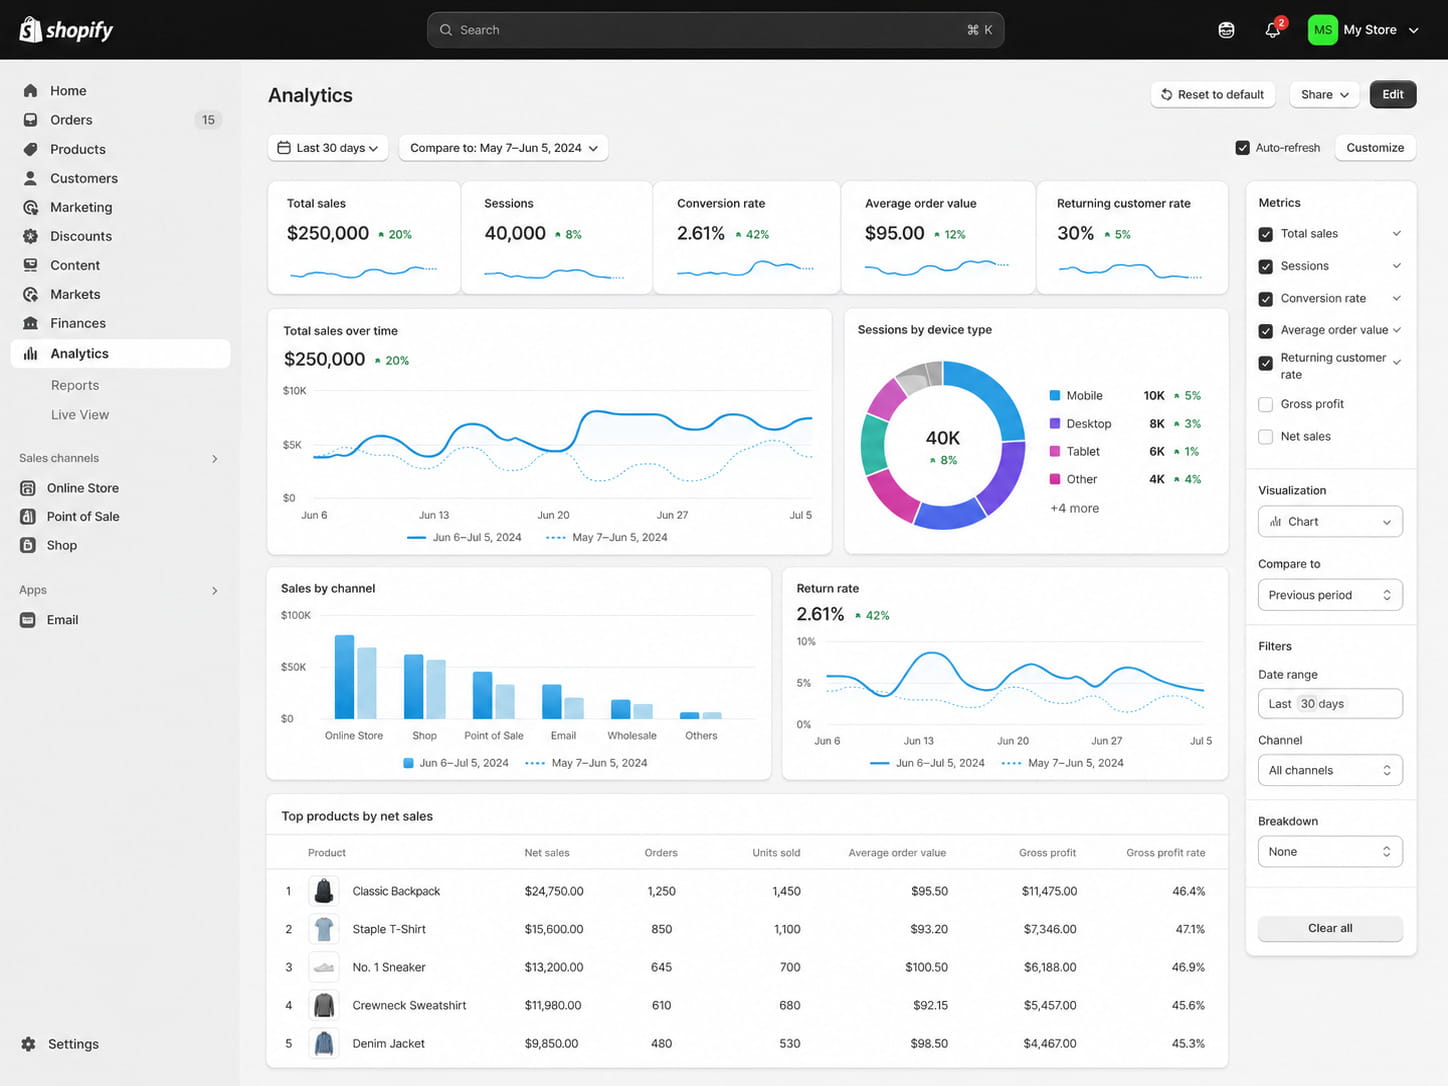Uncheck the Returning customer rate checkbox

[1265, 363]
